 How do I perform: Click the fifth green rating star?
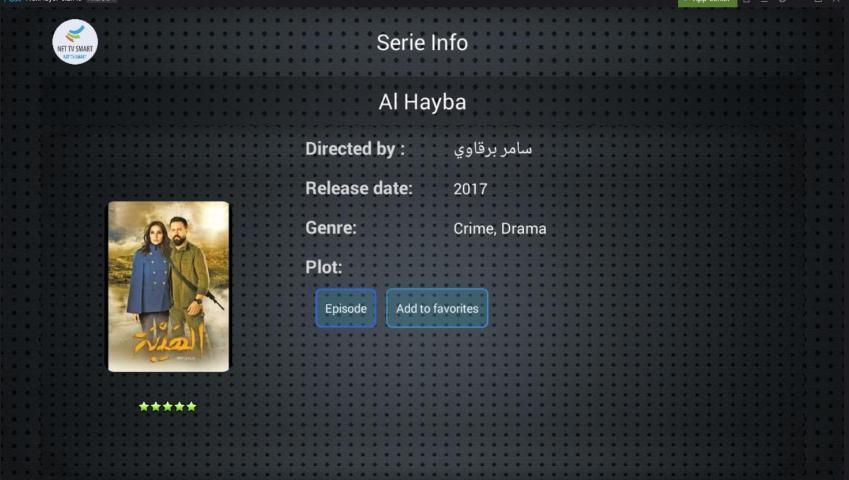(191, 406)
